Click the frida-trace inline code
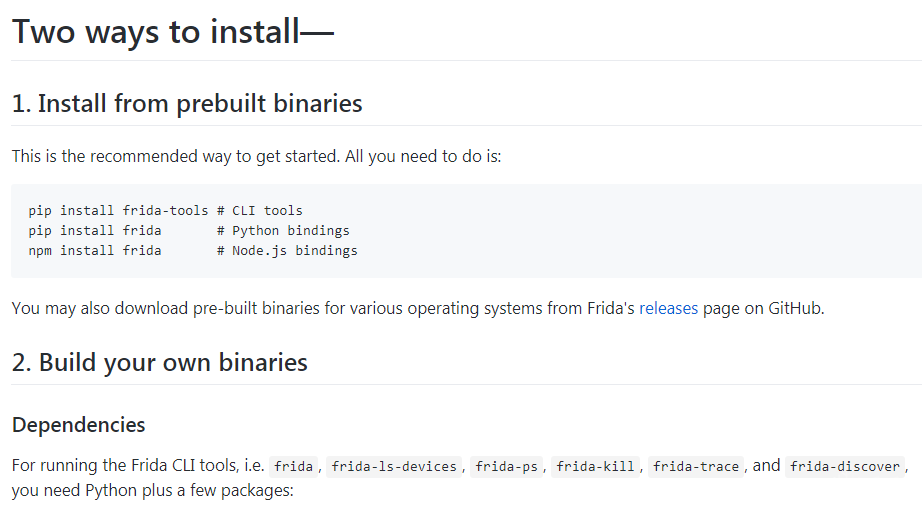This screenshot has width=922, height=516. (697, 466)
